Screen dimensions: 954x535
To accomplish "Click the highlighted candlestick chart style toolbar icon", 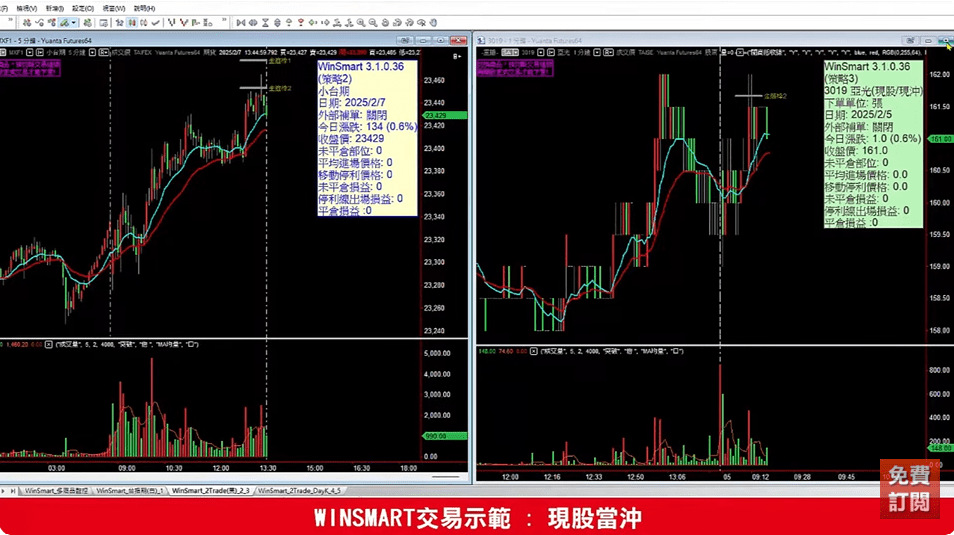I will (132, 23).
